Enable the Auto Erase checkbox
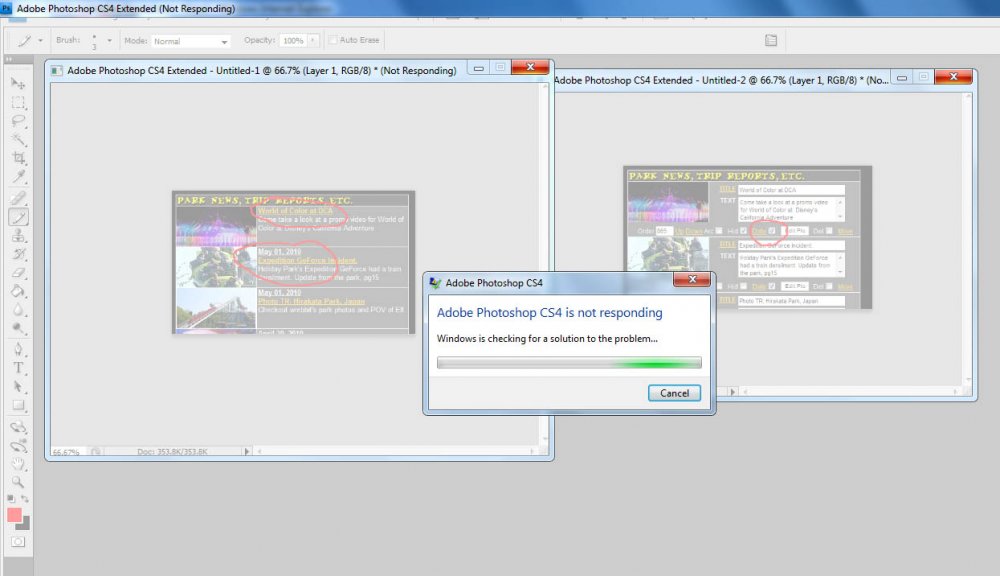Image resolution: width=1000 pixels, height=576 pixels. [x=335, y=40]
